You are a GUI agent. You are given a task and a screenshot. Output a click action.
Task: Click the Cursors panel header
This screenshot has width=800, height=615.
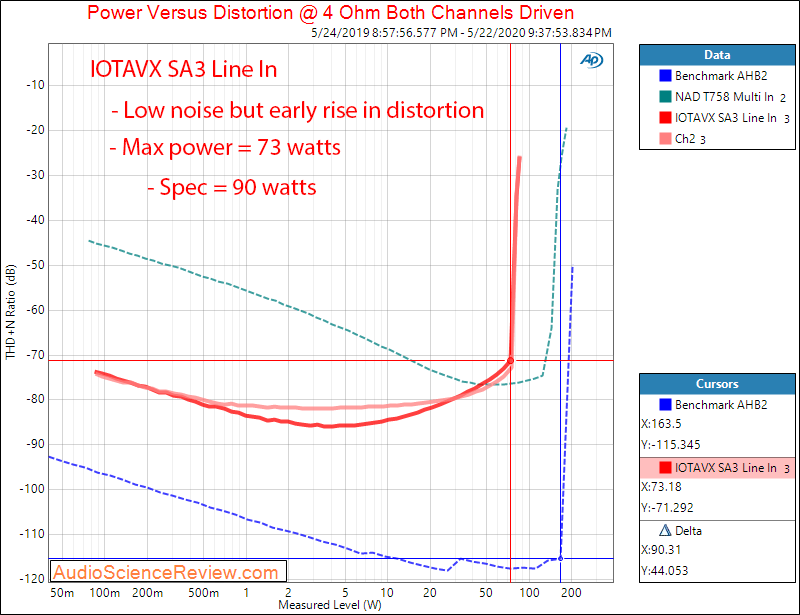tap(717, 384)
